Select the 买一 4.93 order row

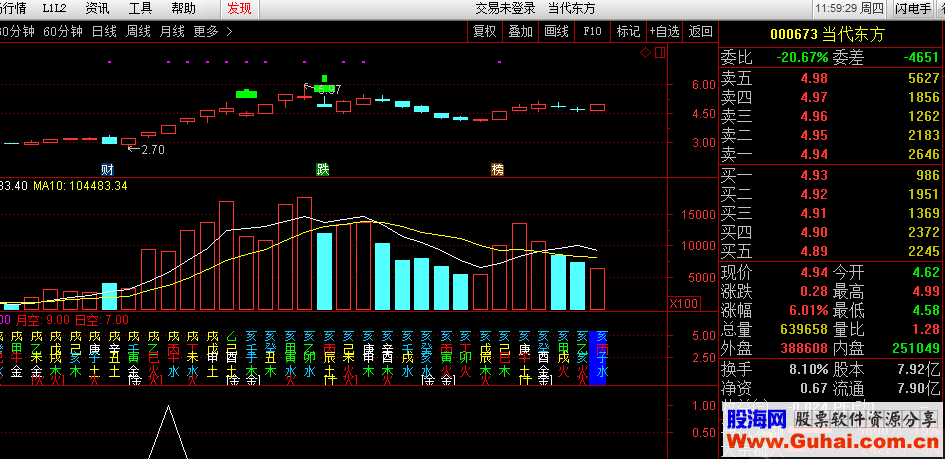point(831,175)
